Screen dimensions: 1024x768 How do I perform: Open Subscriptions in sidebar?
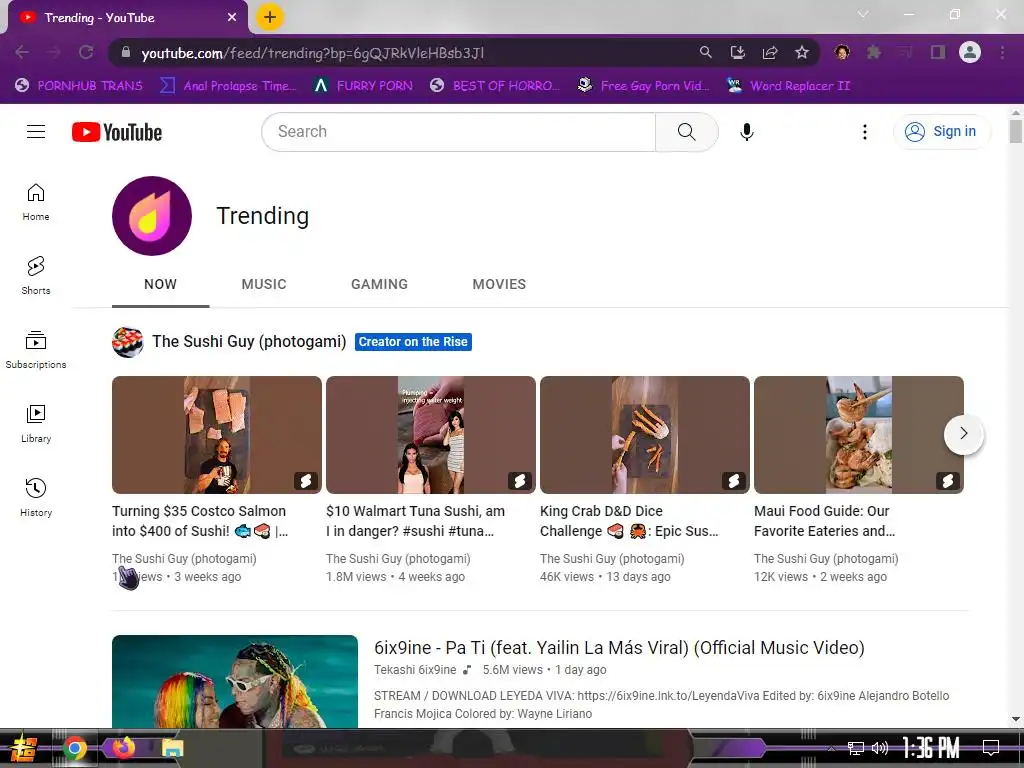tap(36, 350)
